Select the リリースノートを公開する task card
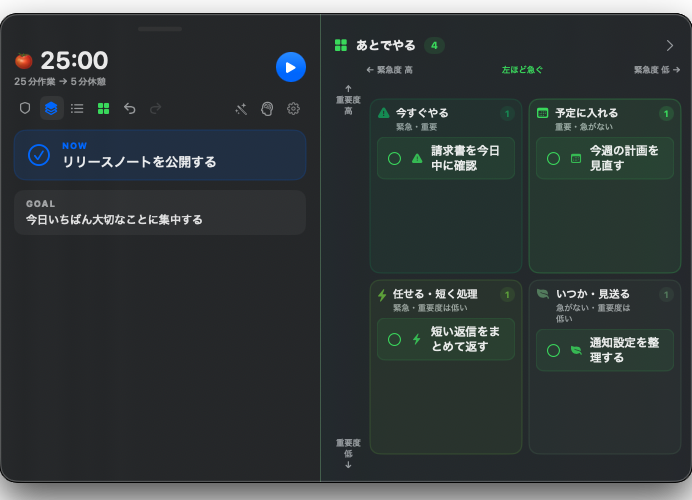692x500 pixels. click(160, 155)
